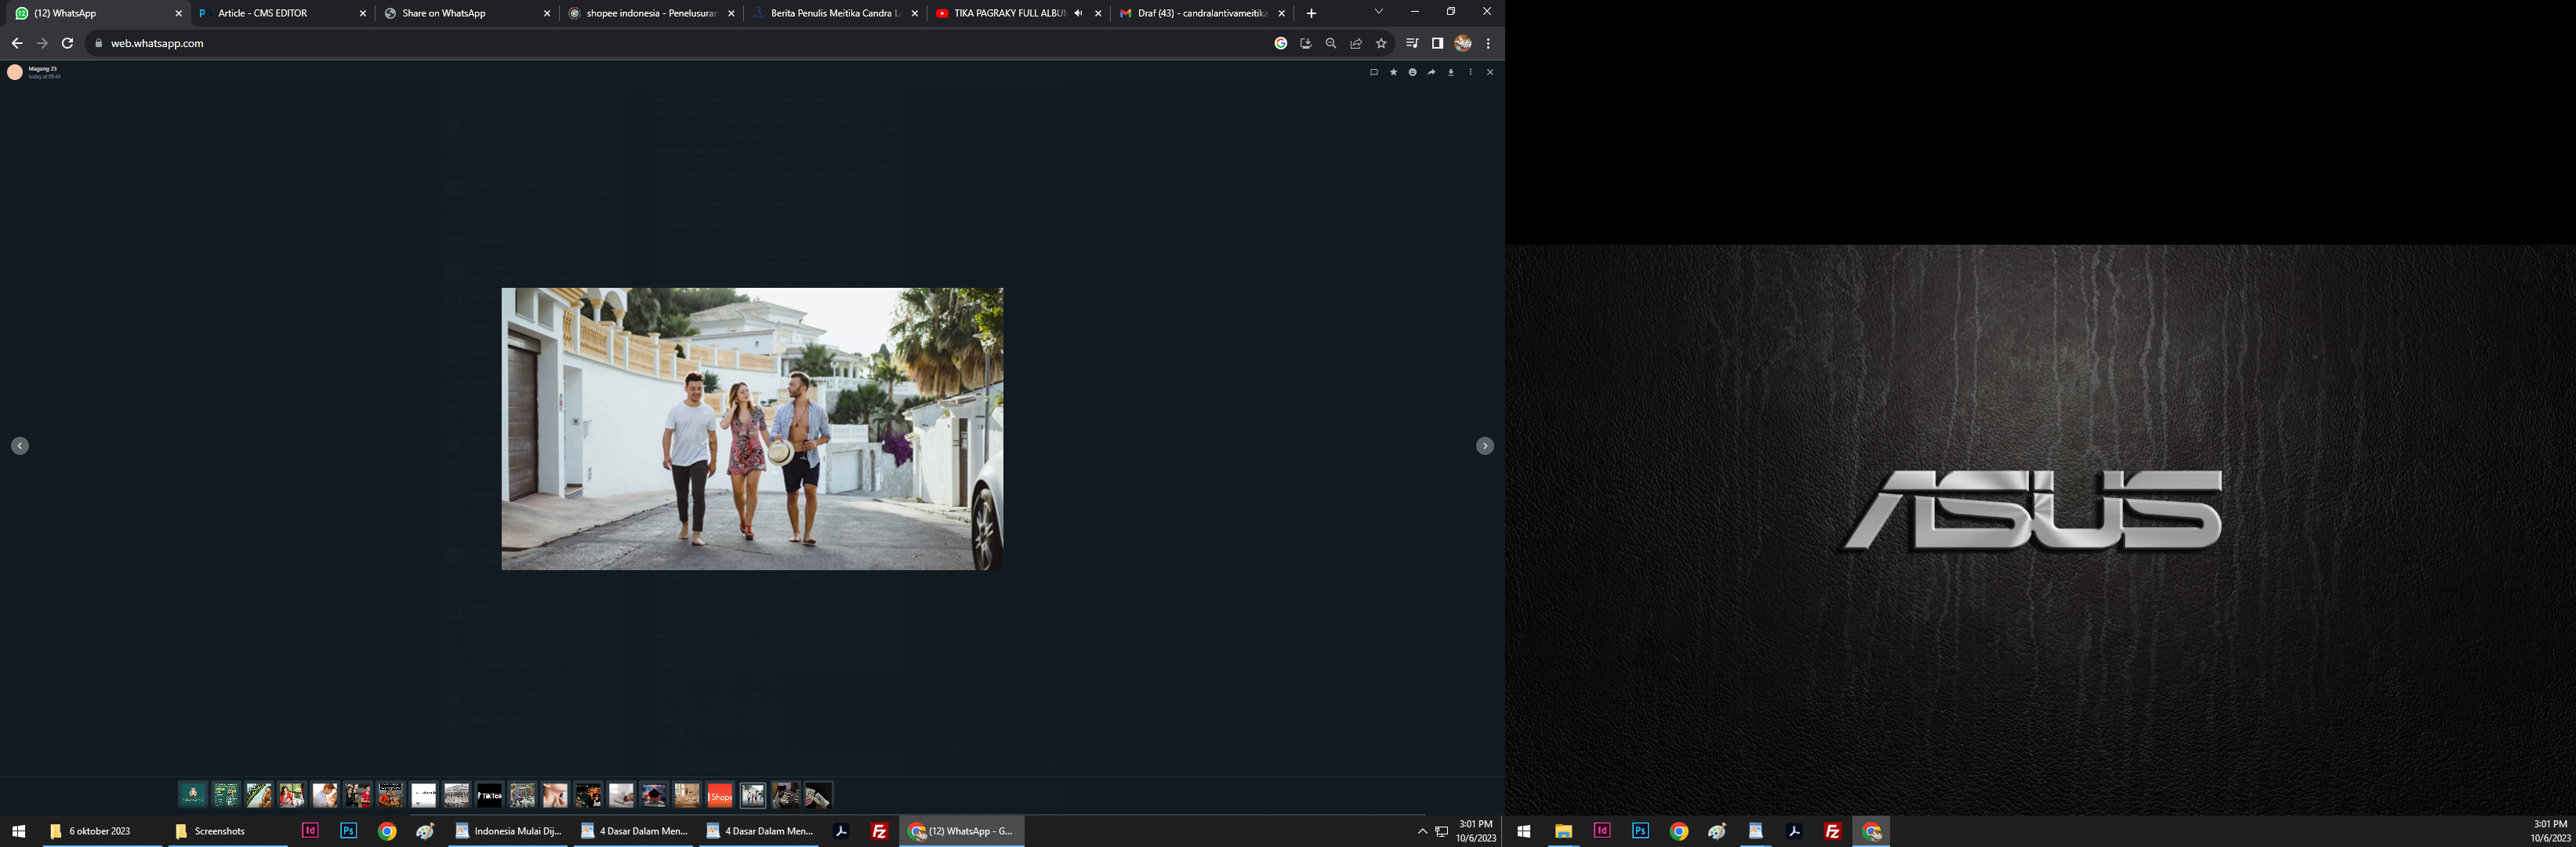
Task: Install WhatsApp Web app icon
Action: click(x=1306, y=43)
